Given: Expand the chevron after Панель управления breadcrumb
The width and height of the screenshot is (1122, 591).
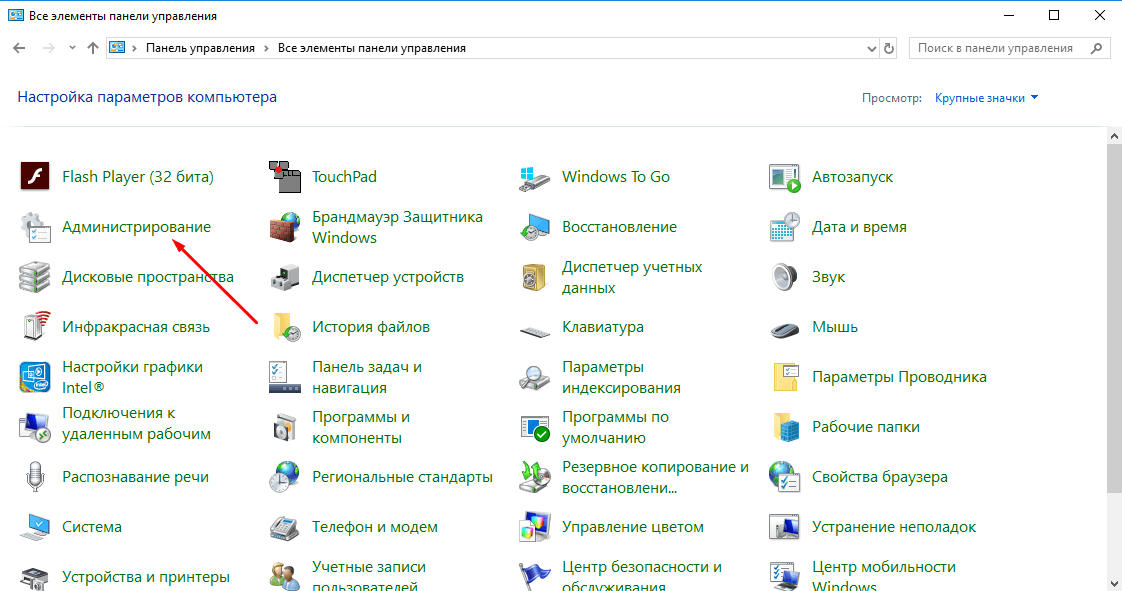Looking at the screenshot, I should [266, 48].
